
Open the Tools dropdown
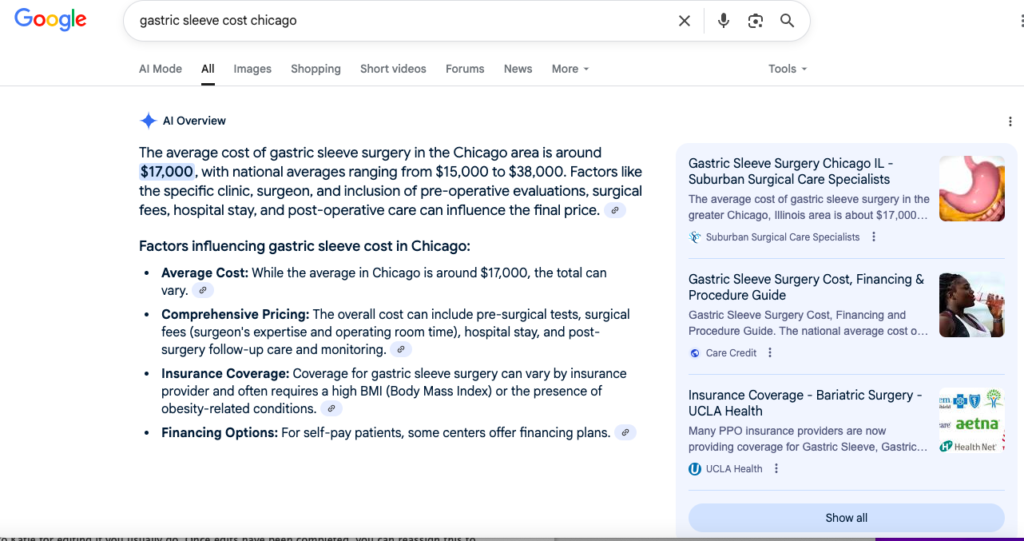point(788,69)
